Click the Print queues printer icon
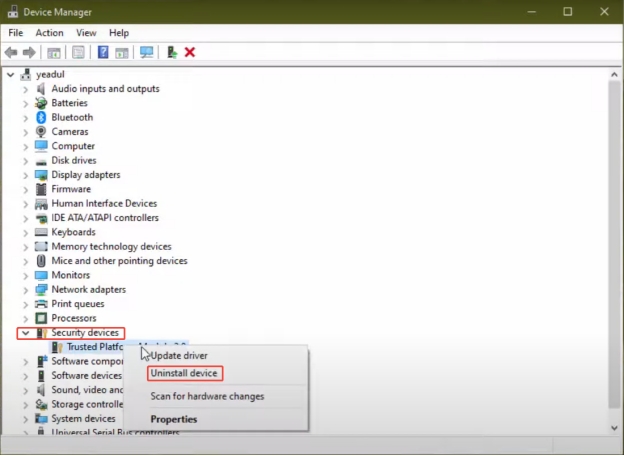This screenshot has height=456, width=624. coord(41,304)
